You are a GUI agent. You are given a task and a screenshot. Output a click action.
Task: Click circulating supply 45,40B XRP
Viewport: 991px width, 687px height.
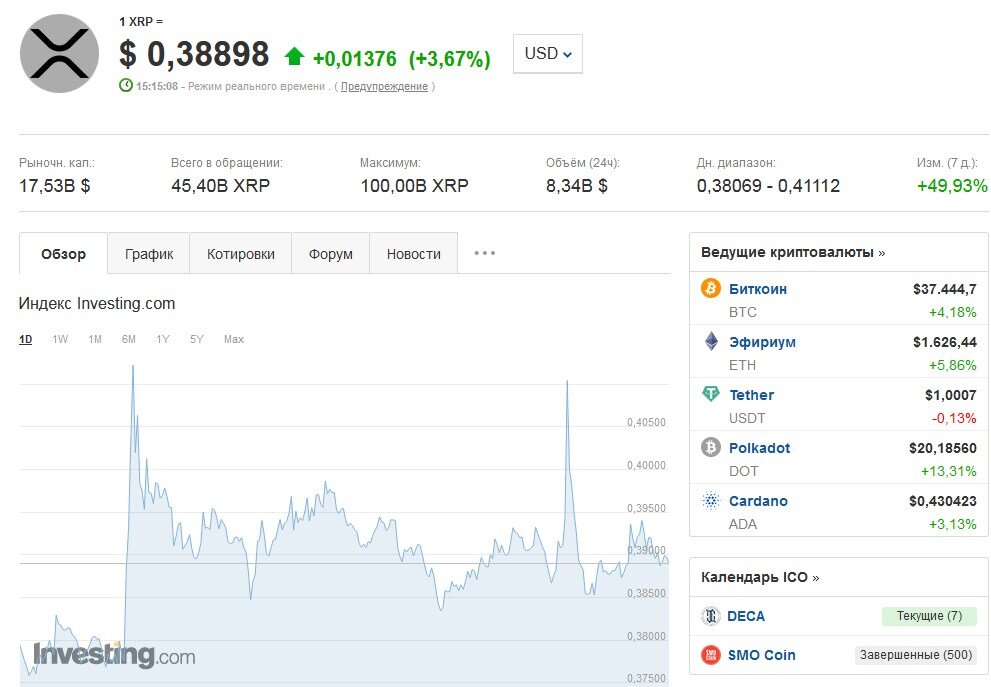point(221,186)
